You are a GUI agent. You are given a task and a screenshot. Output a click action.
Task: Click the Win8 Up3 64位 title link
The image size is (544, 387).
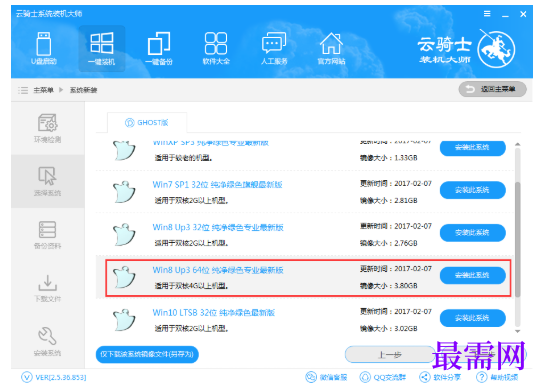[x=218, y=270]
